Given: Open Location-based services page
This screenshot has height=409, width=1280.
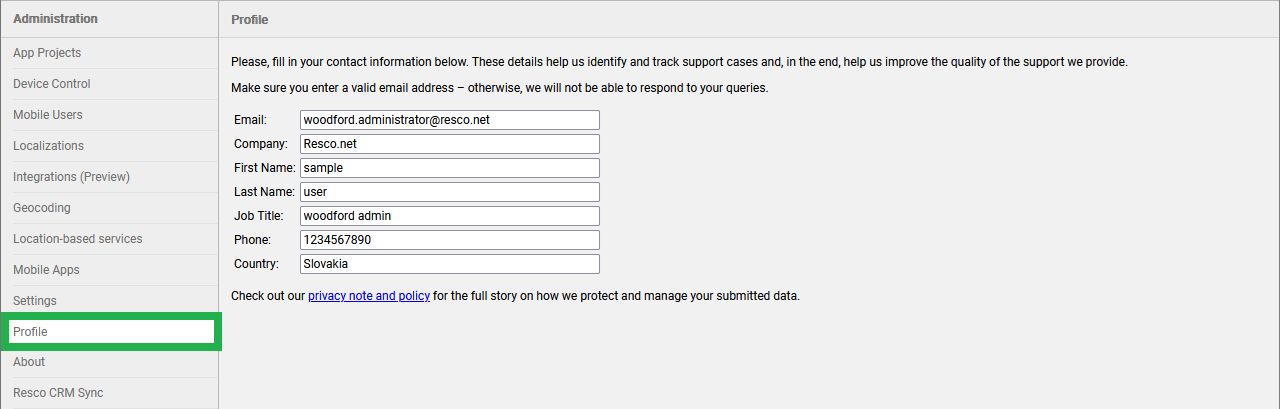Looking at the screenshot, I should pos(78,239).
